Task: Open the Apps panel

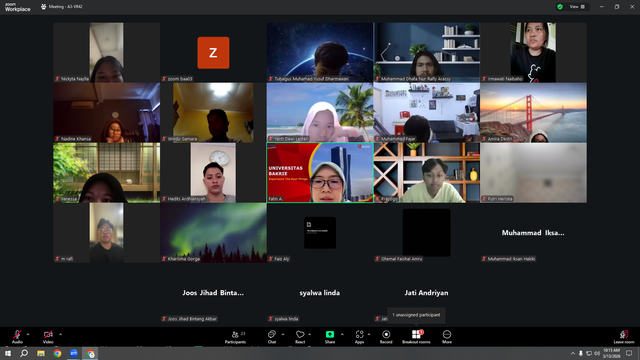Action: (359, 337)
